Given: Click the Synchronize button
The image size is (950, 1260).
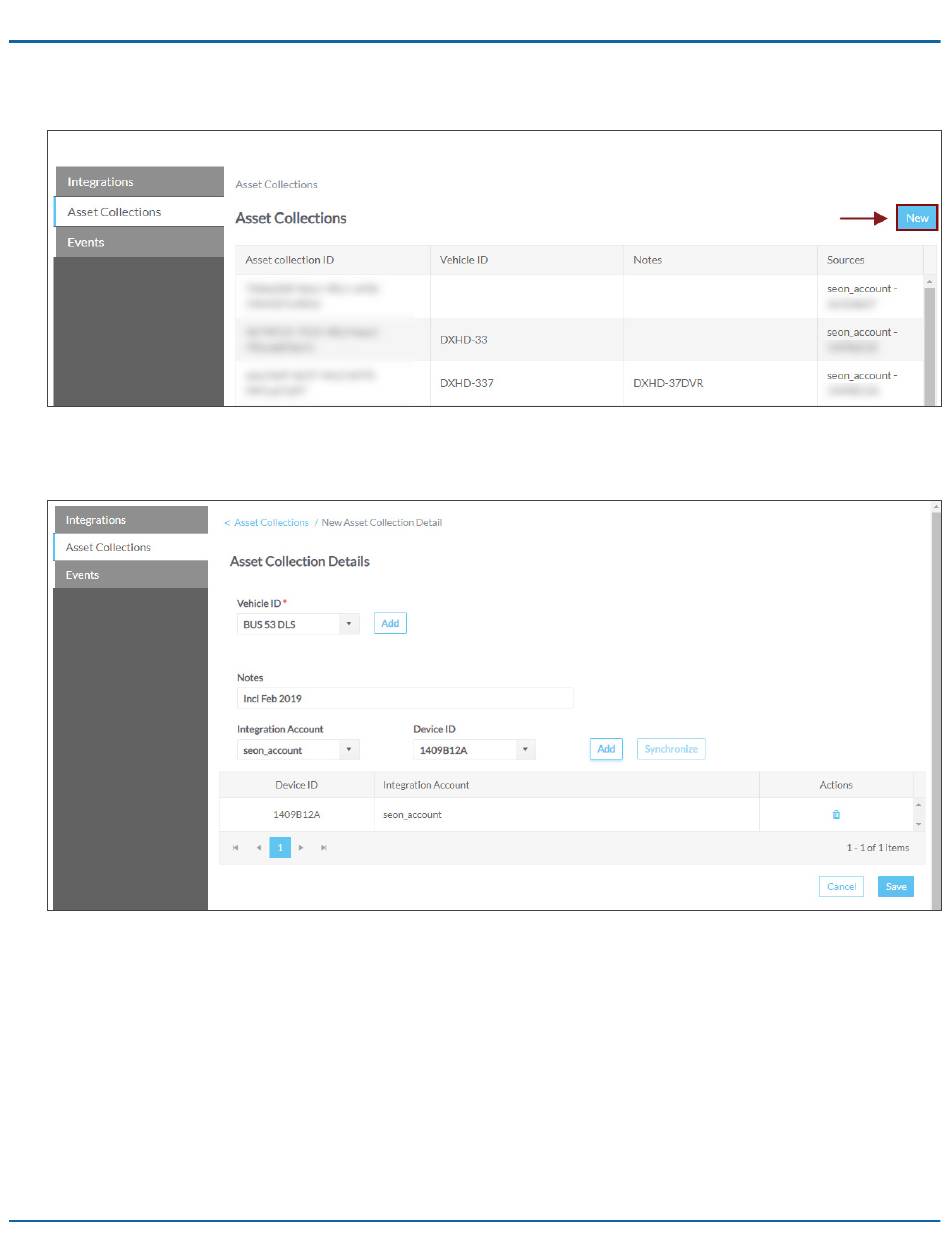Looking at the screenshot, I should (671, 749).
